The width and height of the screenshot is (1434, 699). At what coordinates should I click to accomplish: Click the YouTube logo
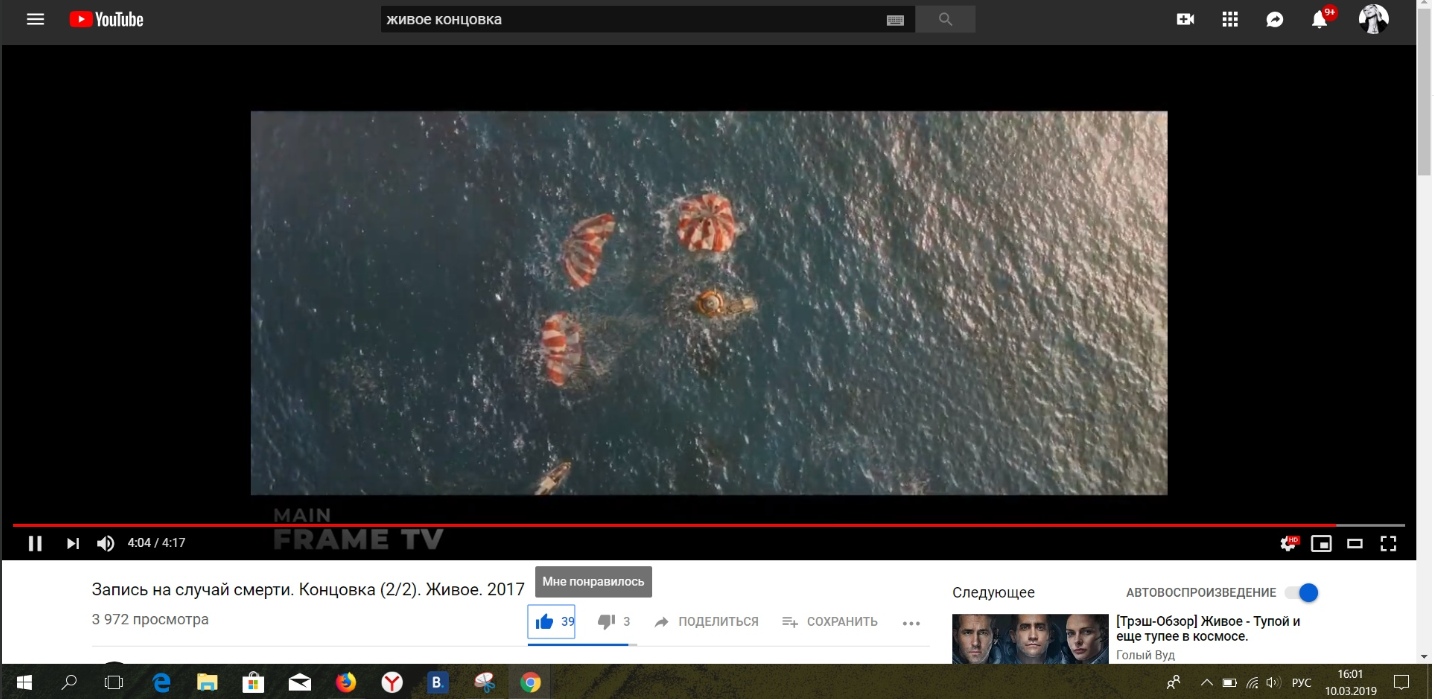(107, 19)
